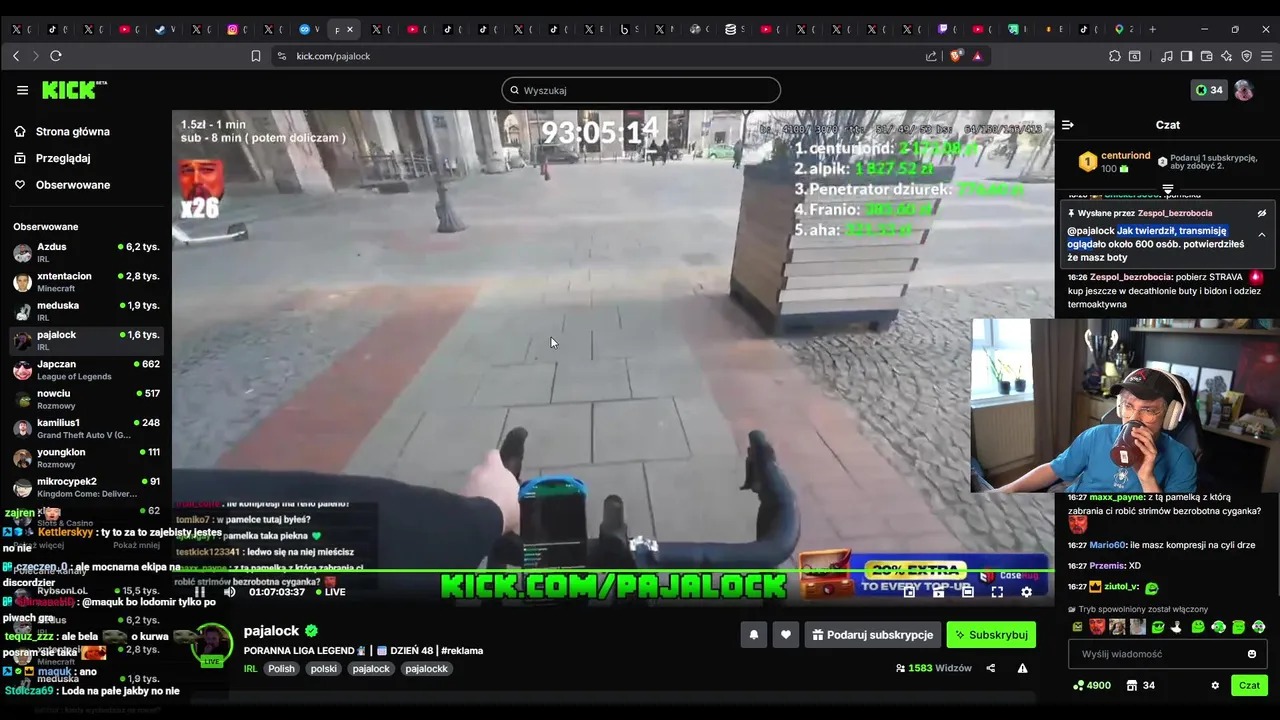
Task: Send message with Czat button
Action: (1249, 685)
